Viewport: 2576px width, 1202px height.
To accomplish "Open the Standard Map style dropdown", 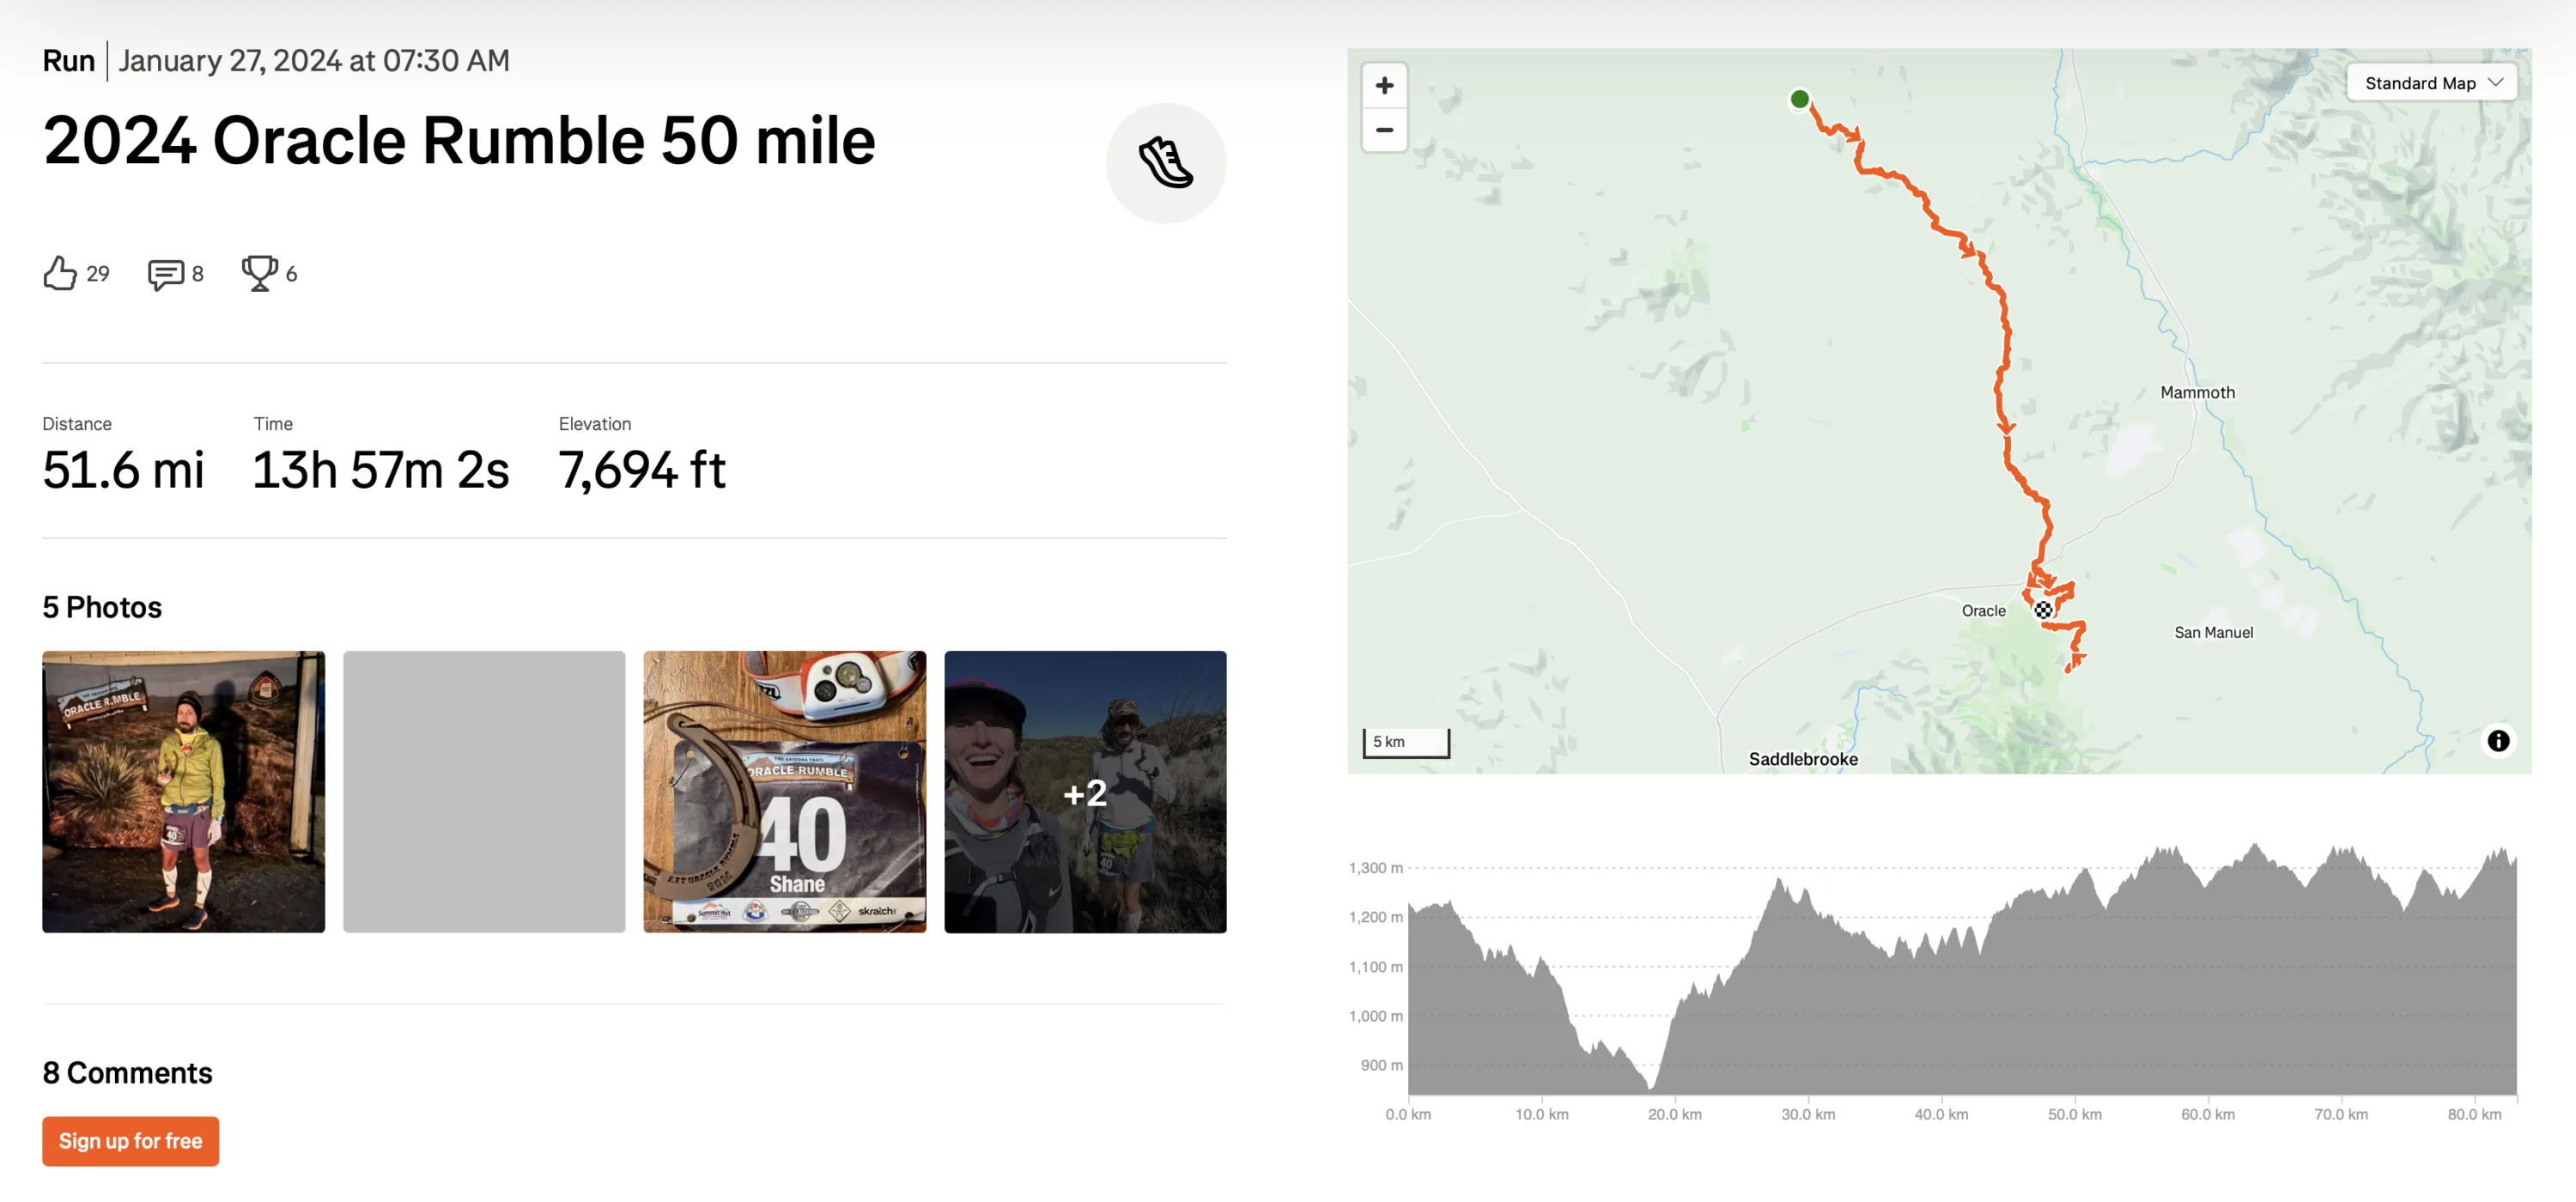I will click(x=2431, y=83).
